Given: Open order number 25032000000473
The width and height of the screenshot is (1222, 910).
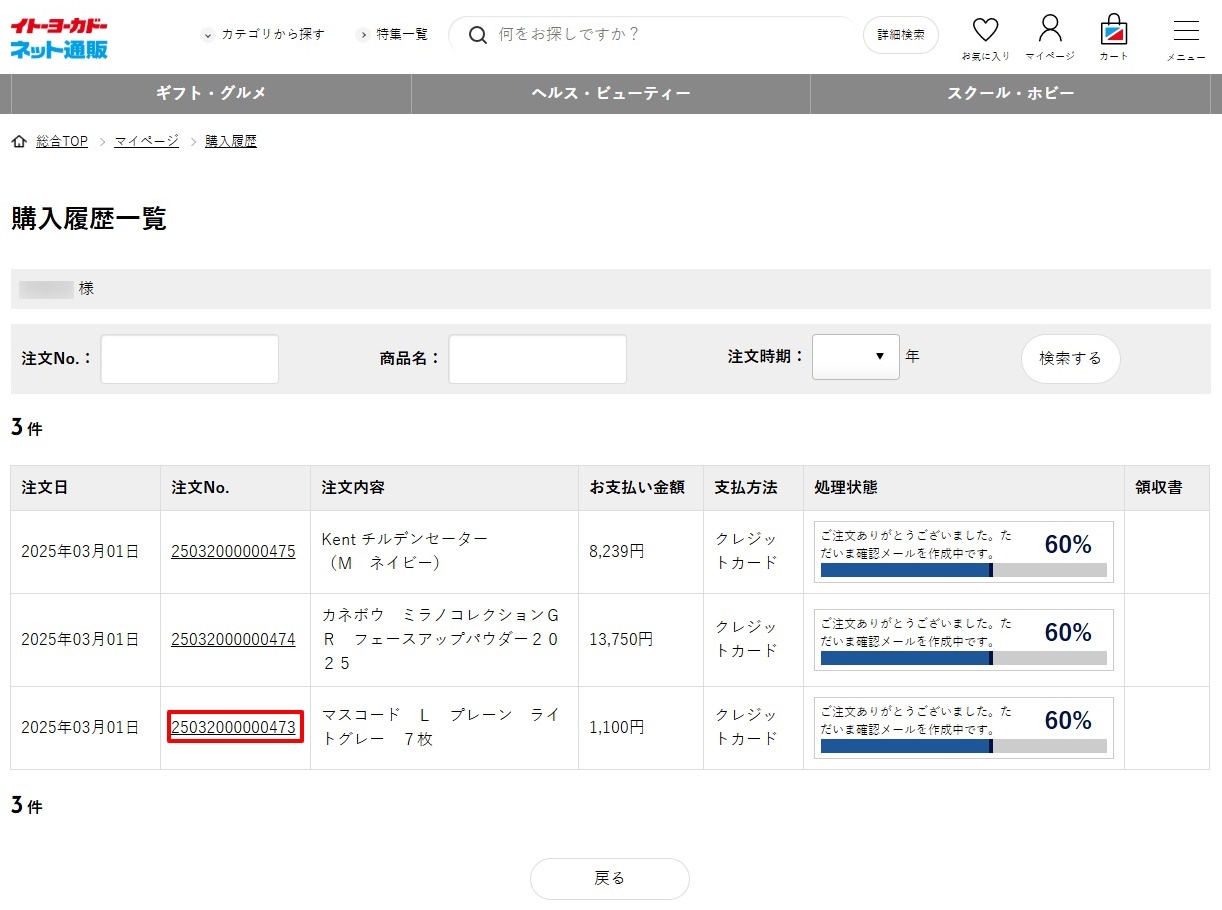Looking at the screenshot, I should tap(233, 727).
